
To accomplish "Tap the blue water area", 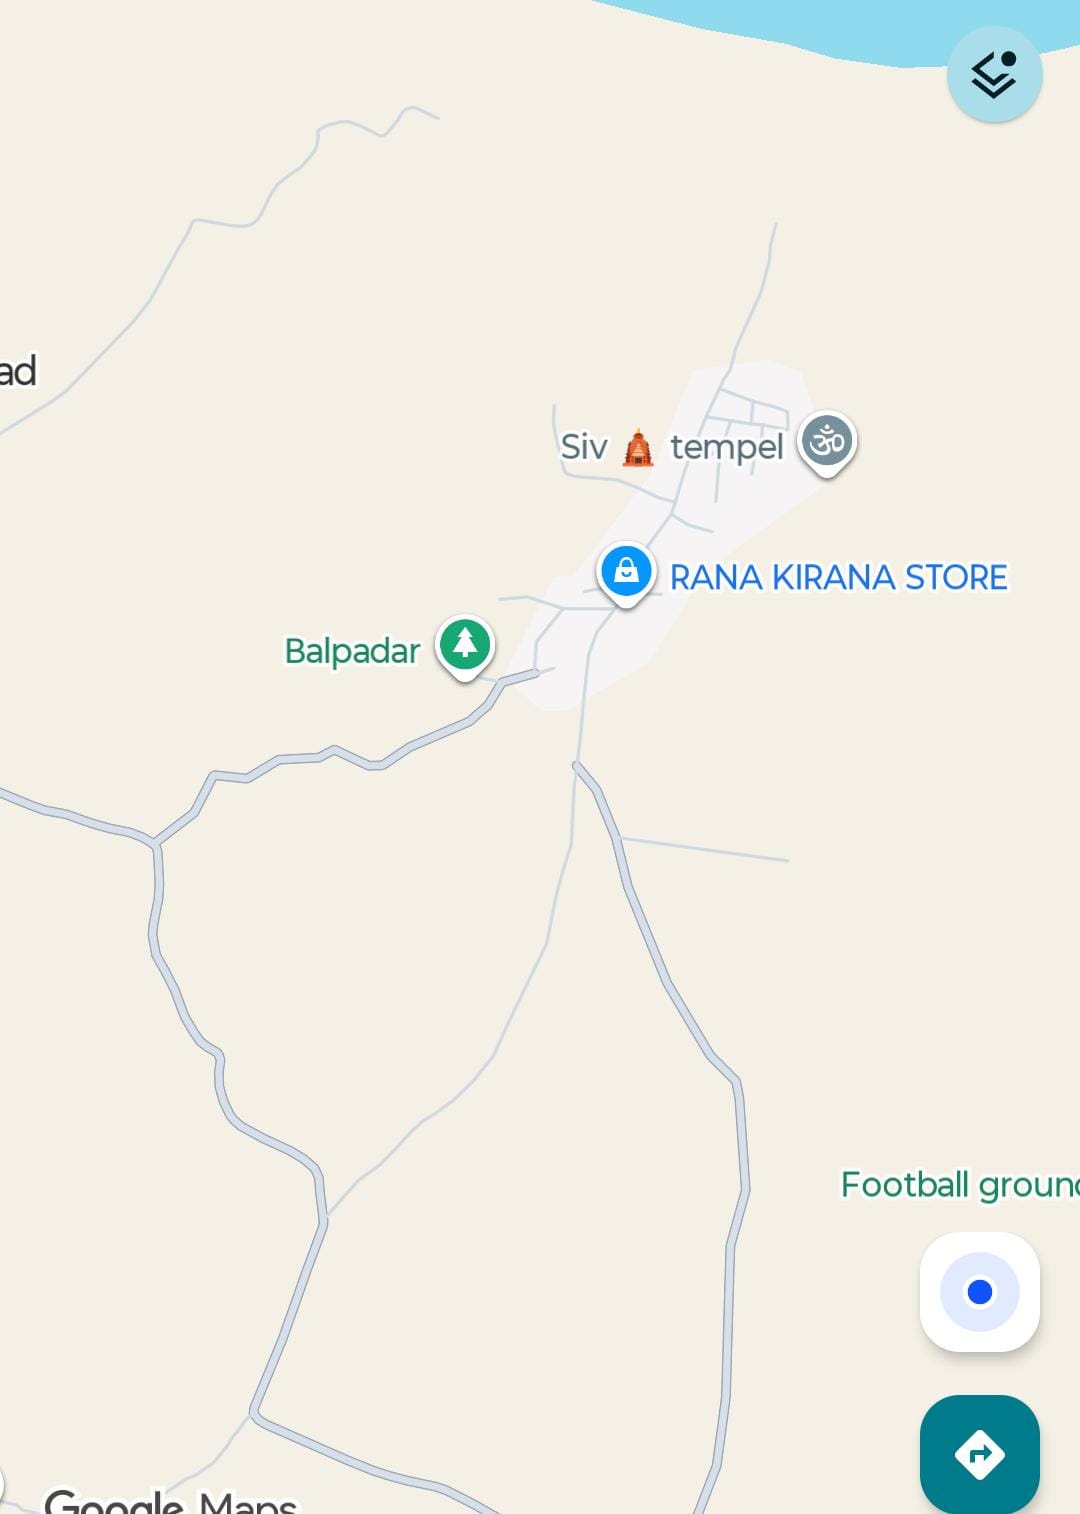I will [x=850, y=25].
